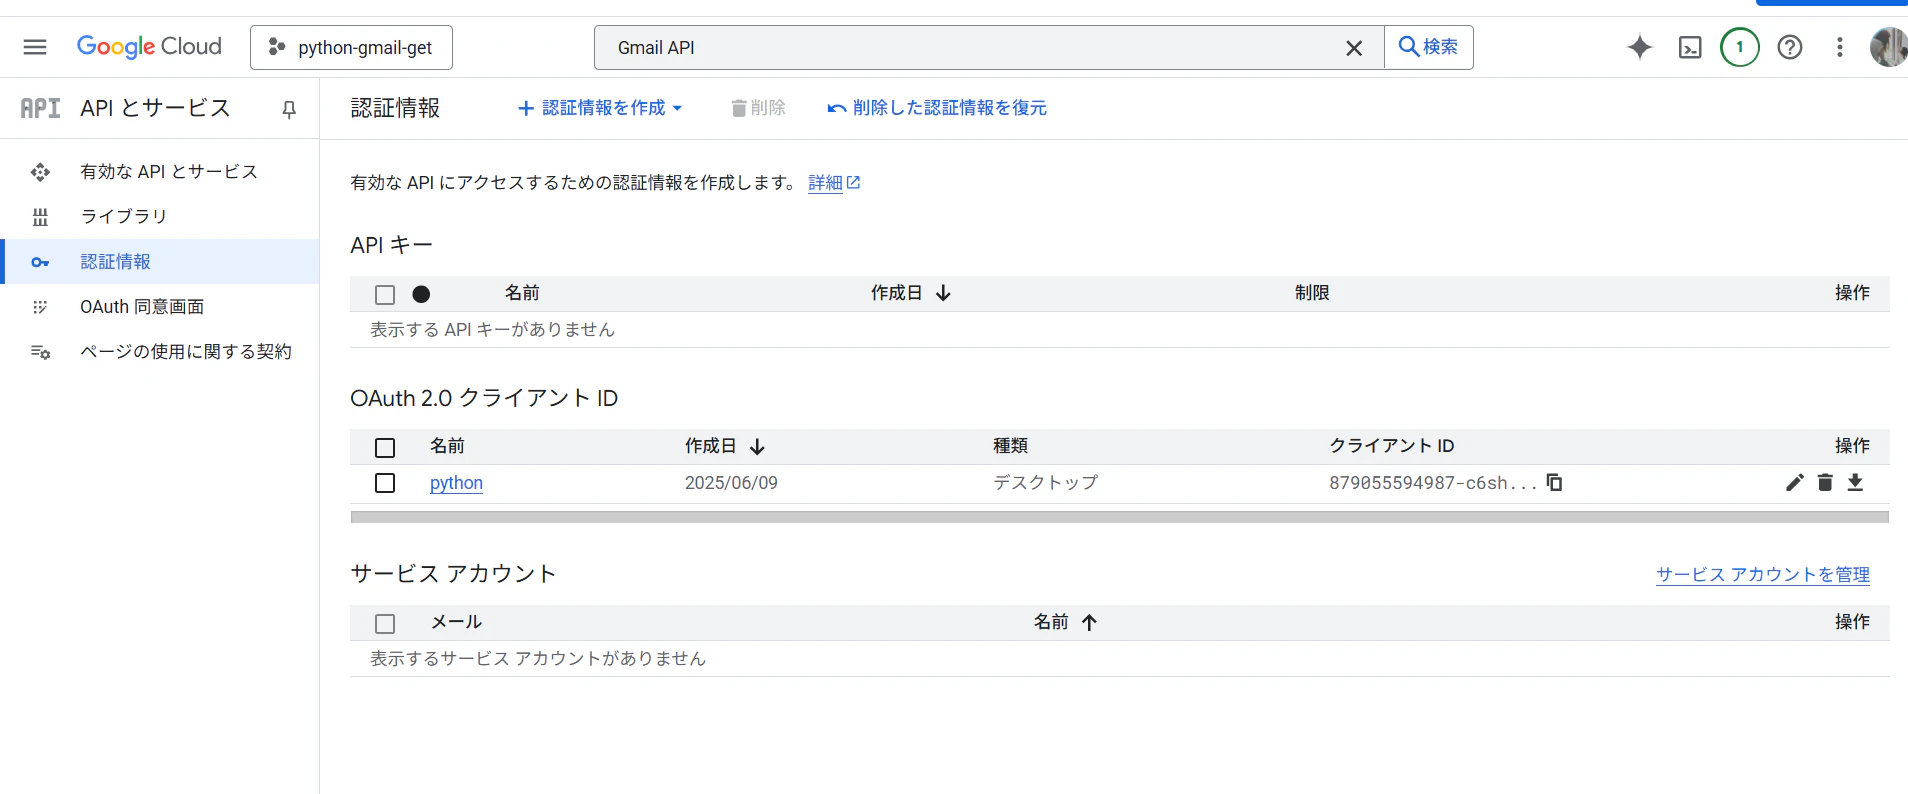The image size is (1908, 794).
Task: Click the 種類 column header
Action: coord(1010,446)
